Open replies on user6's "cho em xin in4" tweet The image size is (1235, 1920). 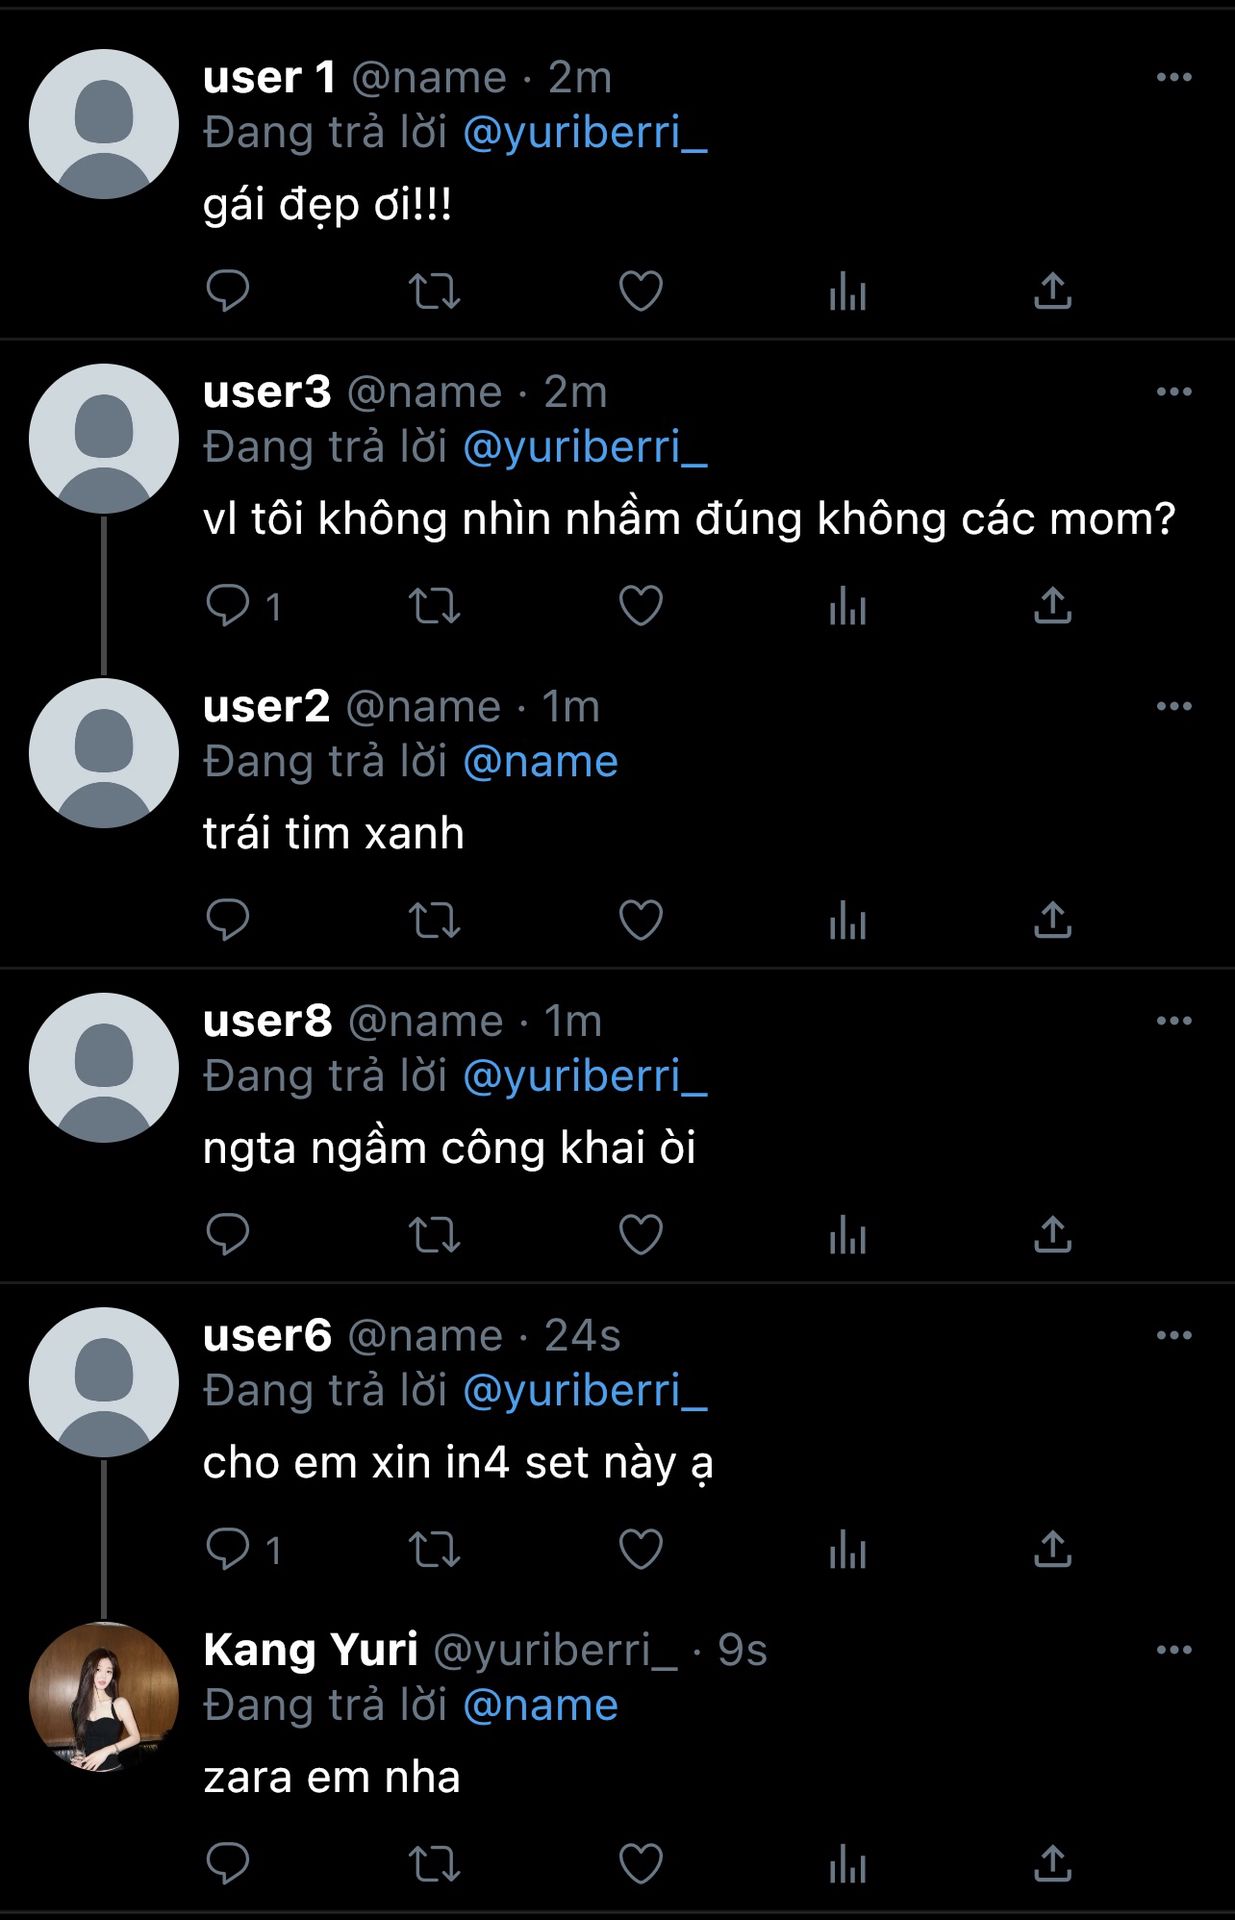(228, 1549)
